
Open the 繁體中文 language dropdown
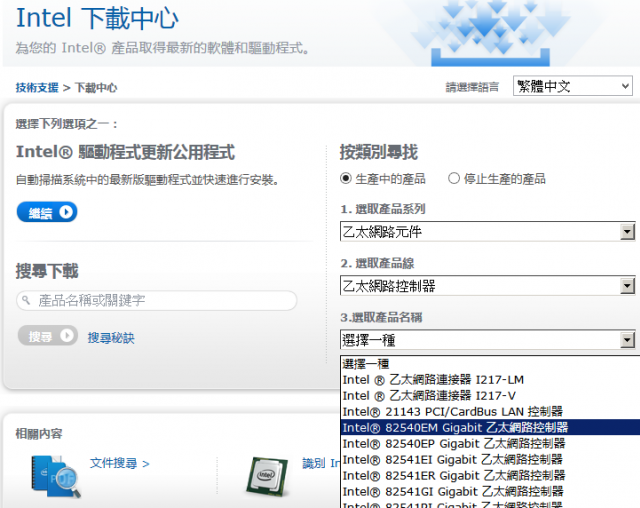point(573,86)
